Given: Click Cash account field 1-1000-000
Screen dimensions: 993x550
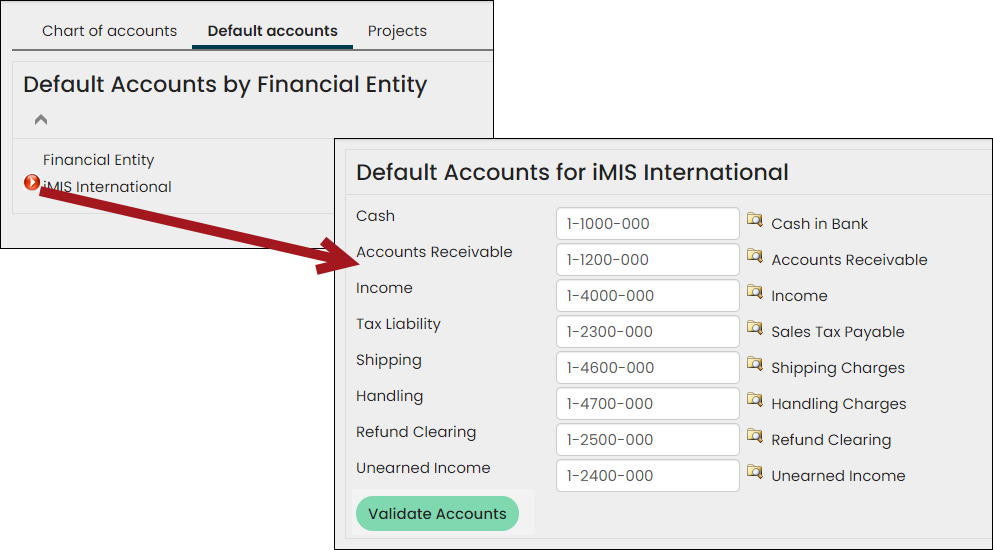Looking at the screenshot, I should point(648,224).
